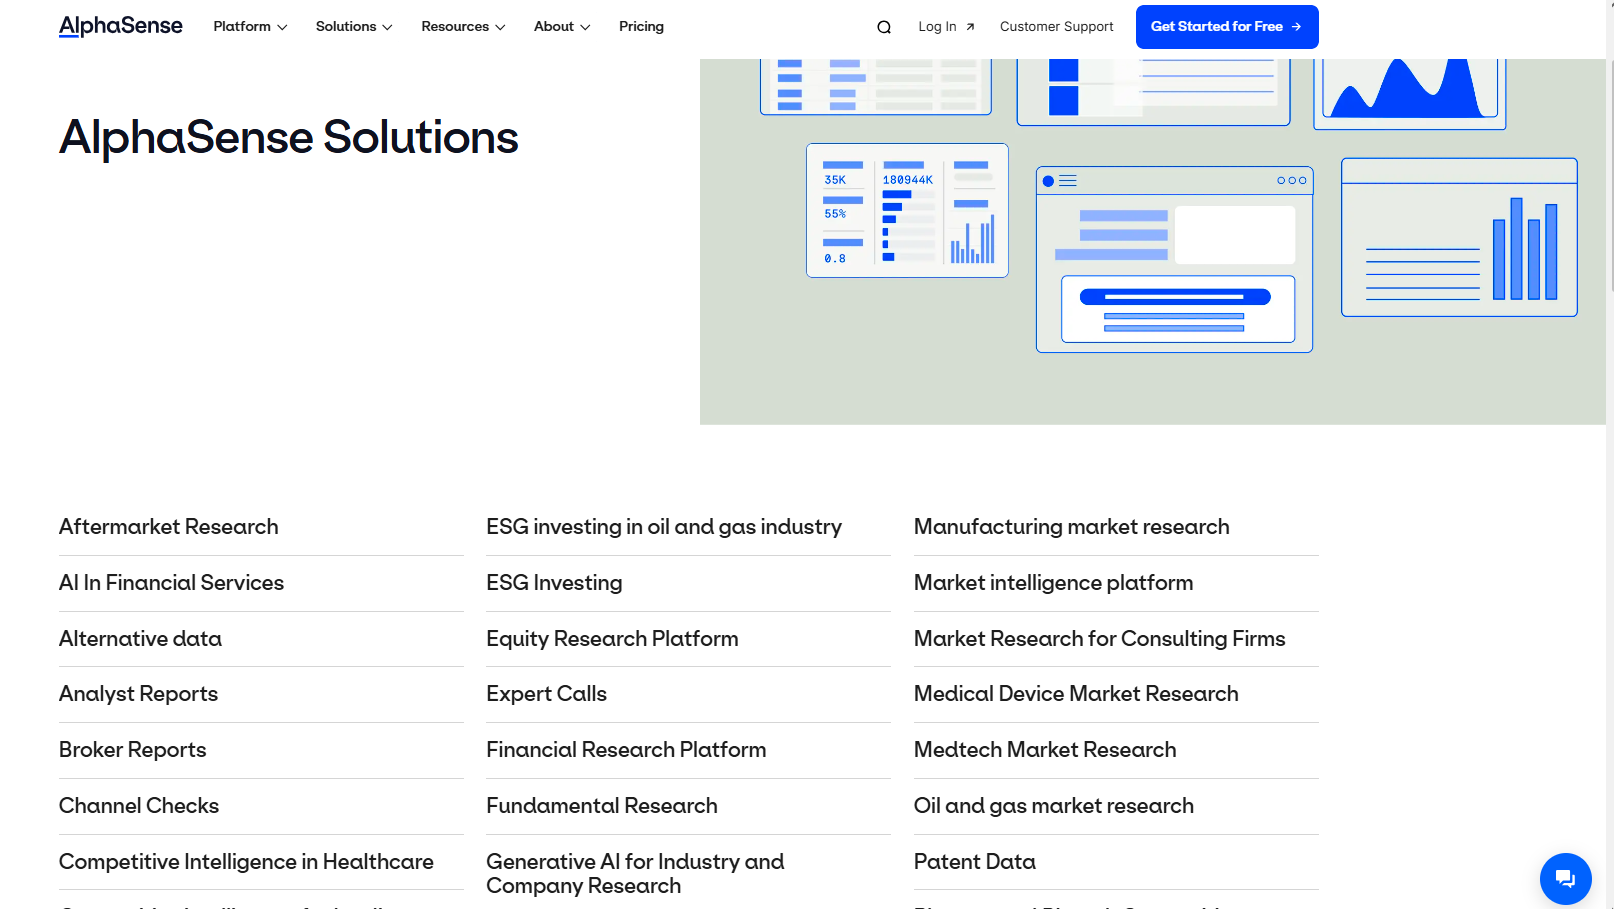Expand the Solutions dropdown menu
This screenshot has height=909, width=1614.
[x=354, y=27]
